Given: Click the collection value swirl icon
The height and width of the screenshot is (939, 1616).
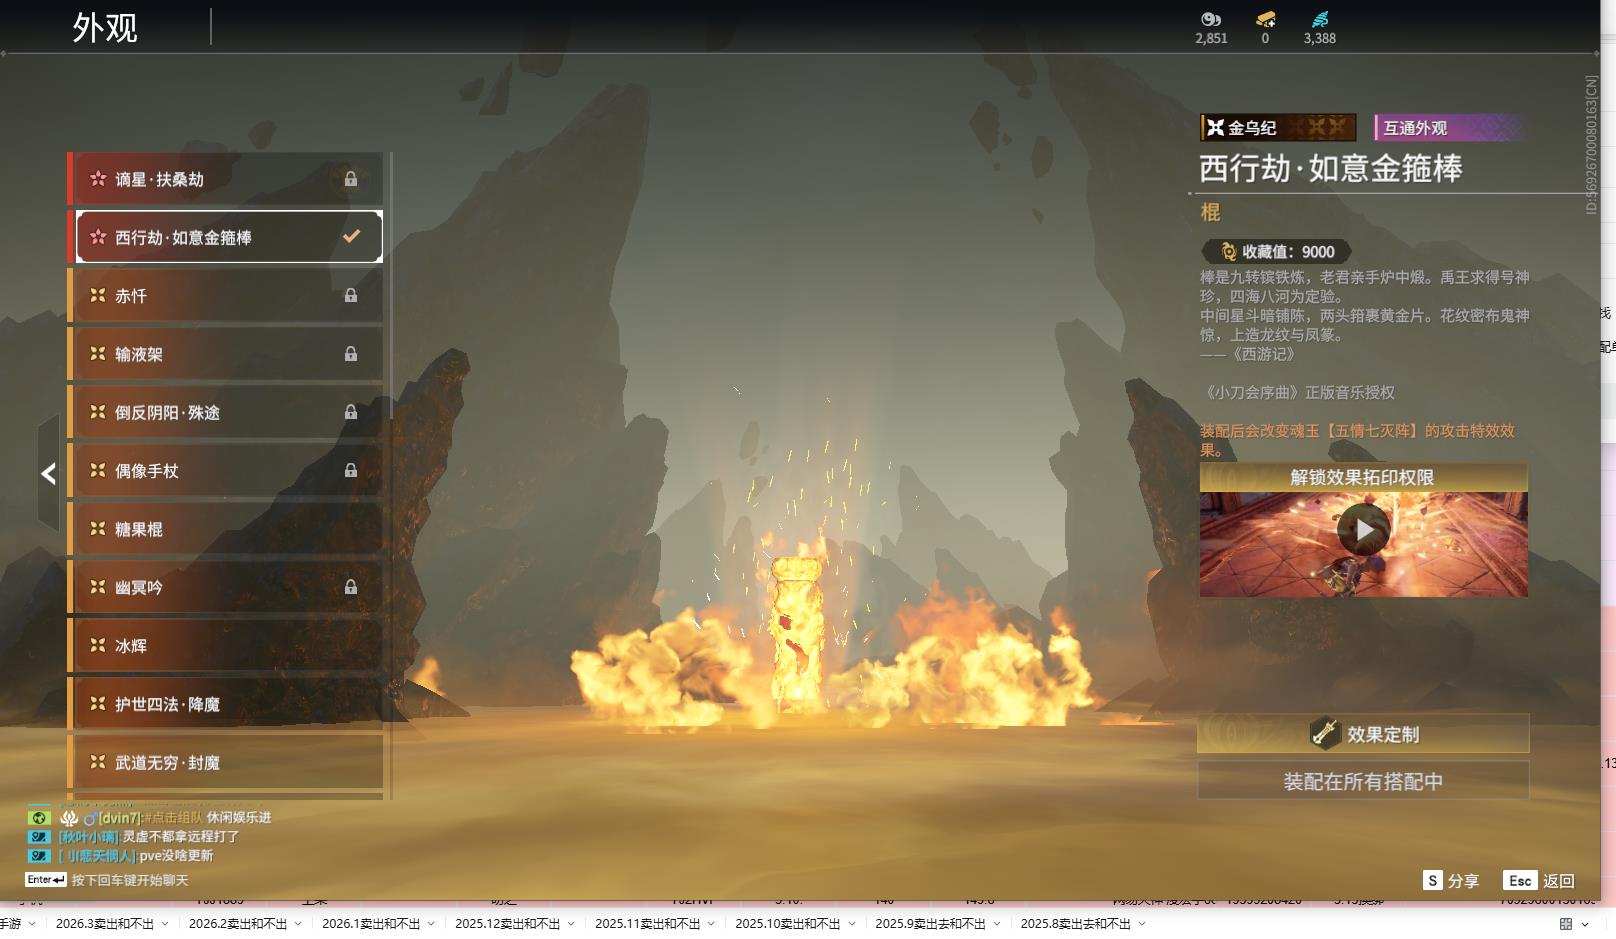Looking at the screenshot, I should pyautogui.click(x=1228, y=252).
